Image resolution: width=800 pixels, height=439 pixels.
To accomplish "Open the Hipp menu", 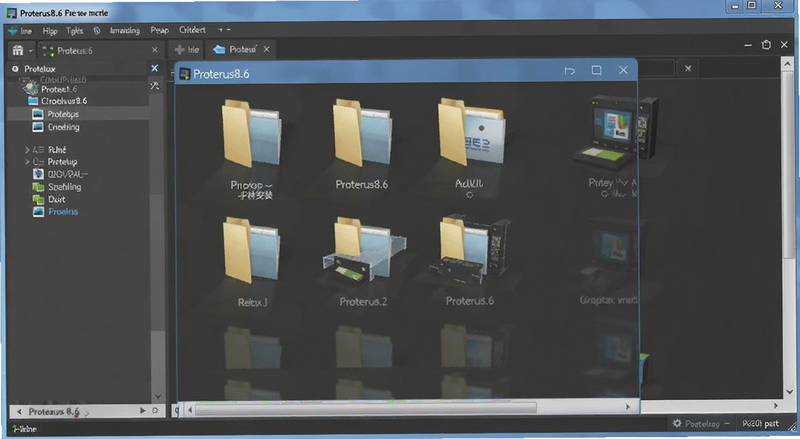I will pos(50,31).
